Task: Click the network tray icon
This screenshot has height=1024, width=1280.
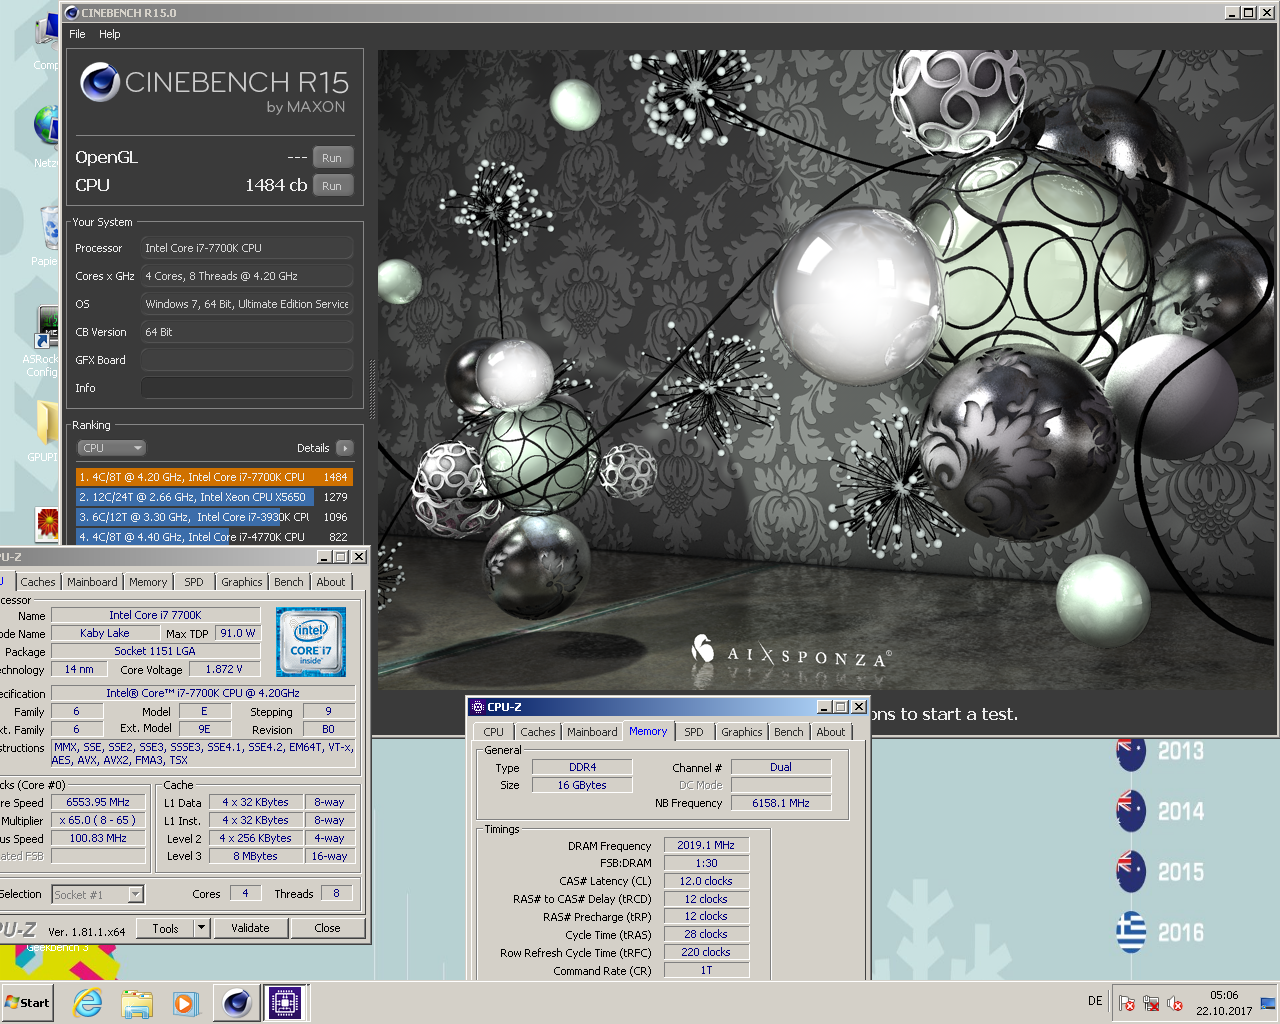Action: tap(1151, 1003)
